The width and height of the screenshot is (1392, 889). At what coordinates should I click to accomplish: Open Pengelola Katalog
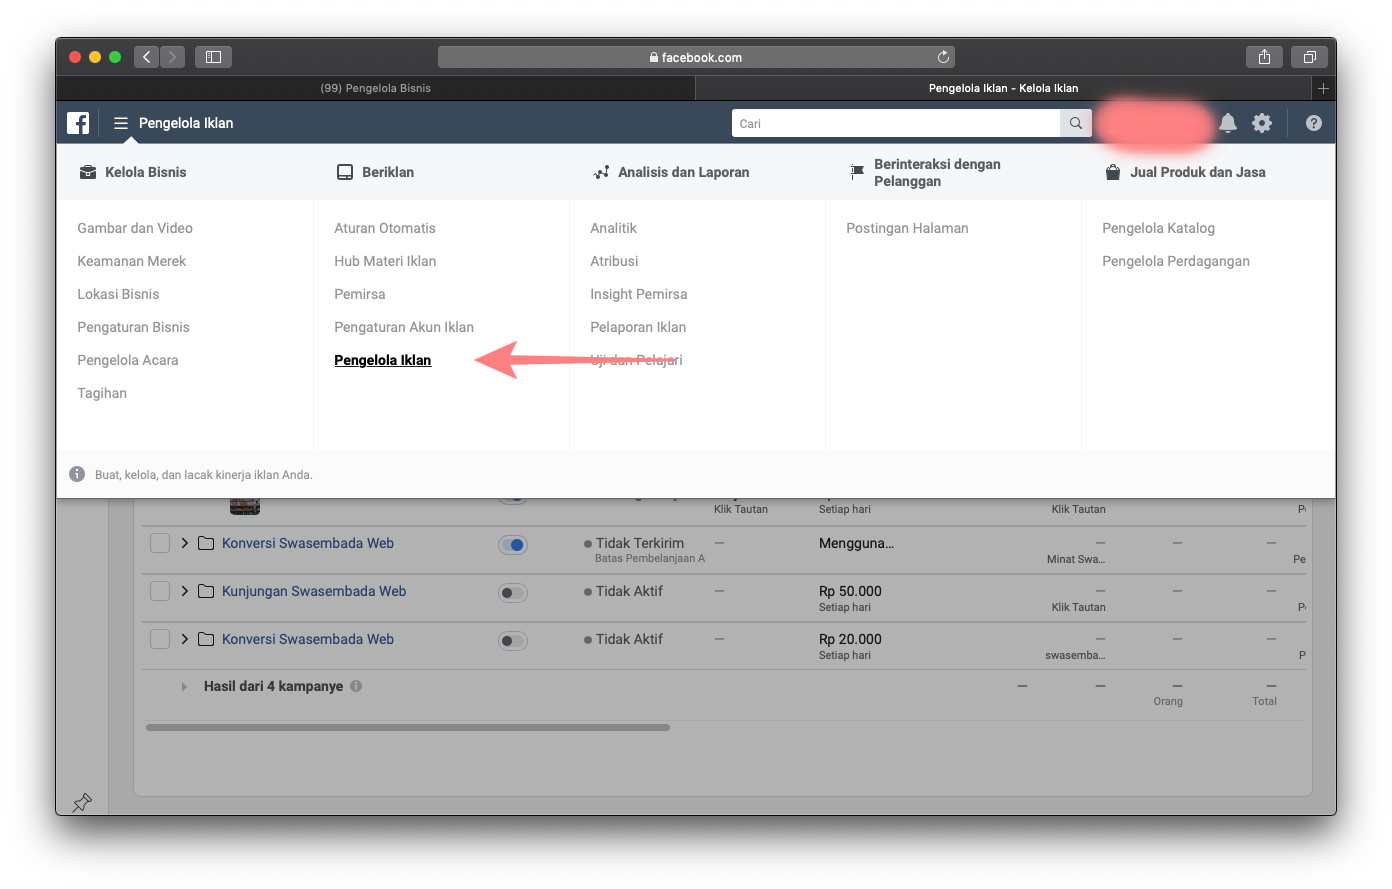(x=1158, y=228)
